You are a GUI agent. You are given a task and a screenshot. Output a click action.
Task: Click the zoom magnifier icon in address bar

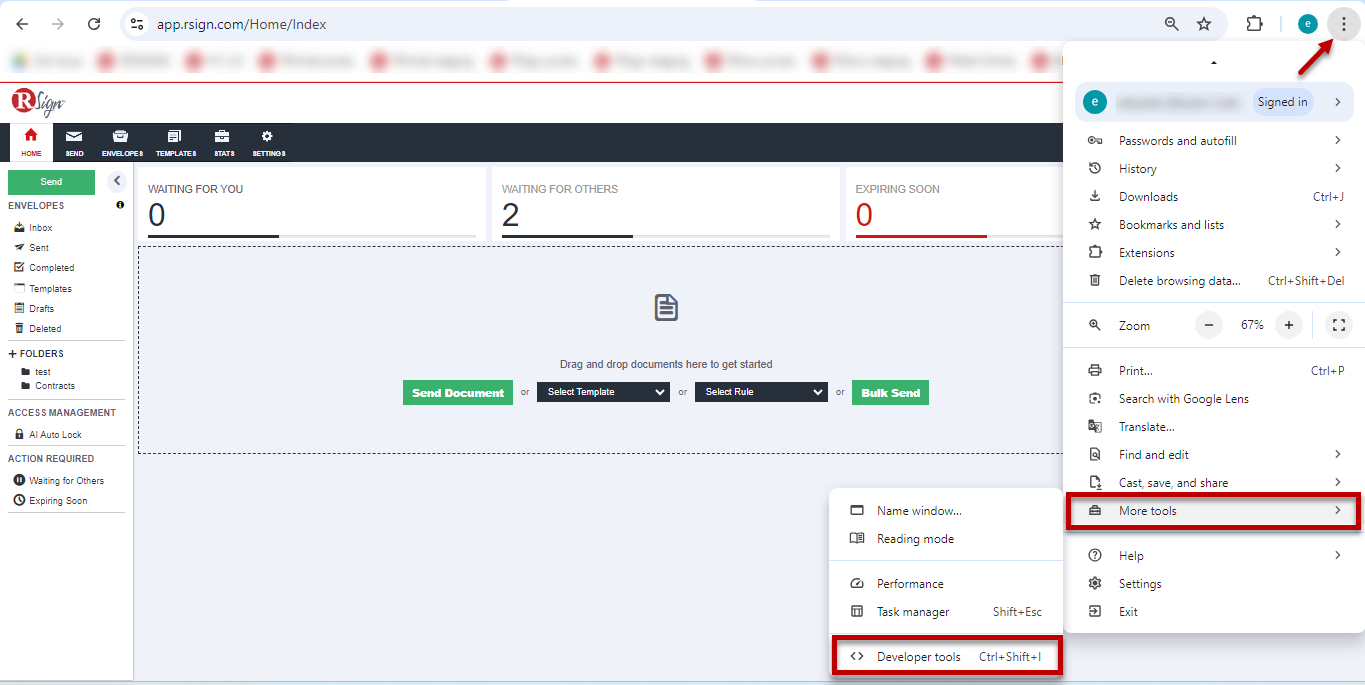click(x=1172, y=24)
